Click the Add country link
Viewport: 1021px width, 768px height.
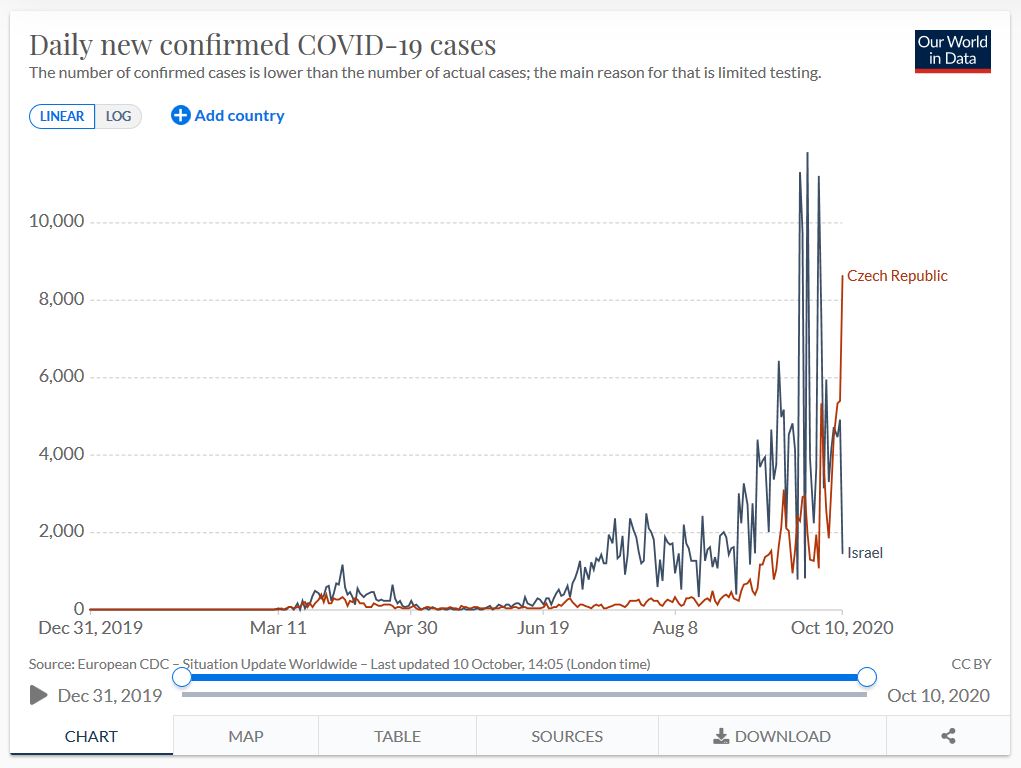[x=239, y=115]
